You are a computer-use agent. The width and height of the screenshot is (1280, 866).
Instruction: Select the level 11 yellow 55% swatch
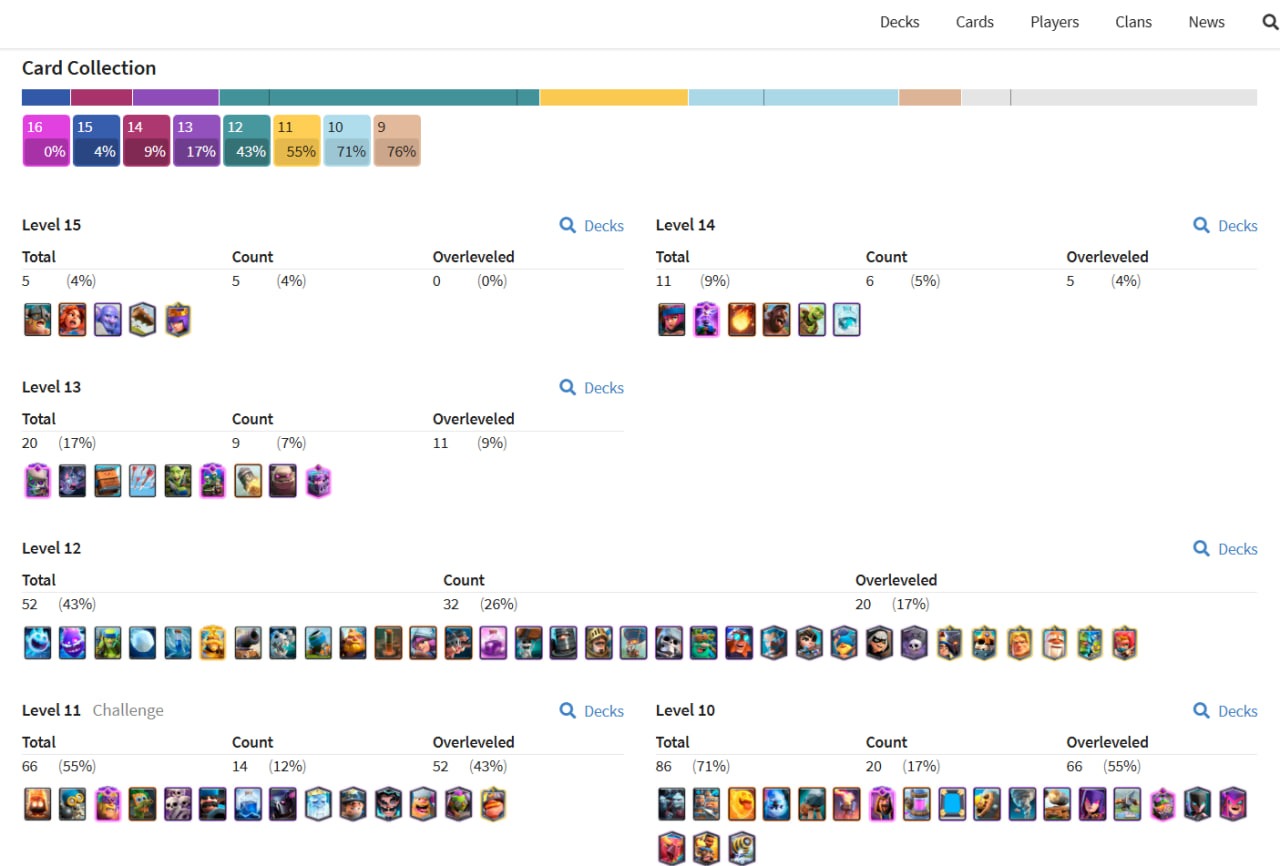[297, 140]
